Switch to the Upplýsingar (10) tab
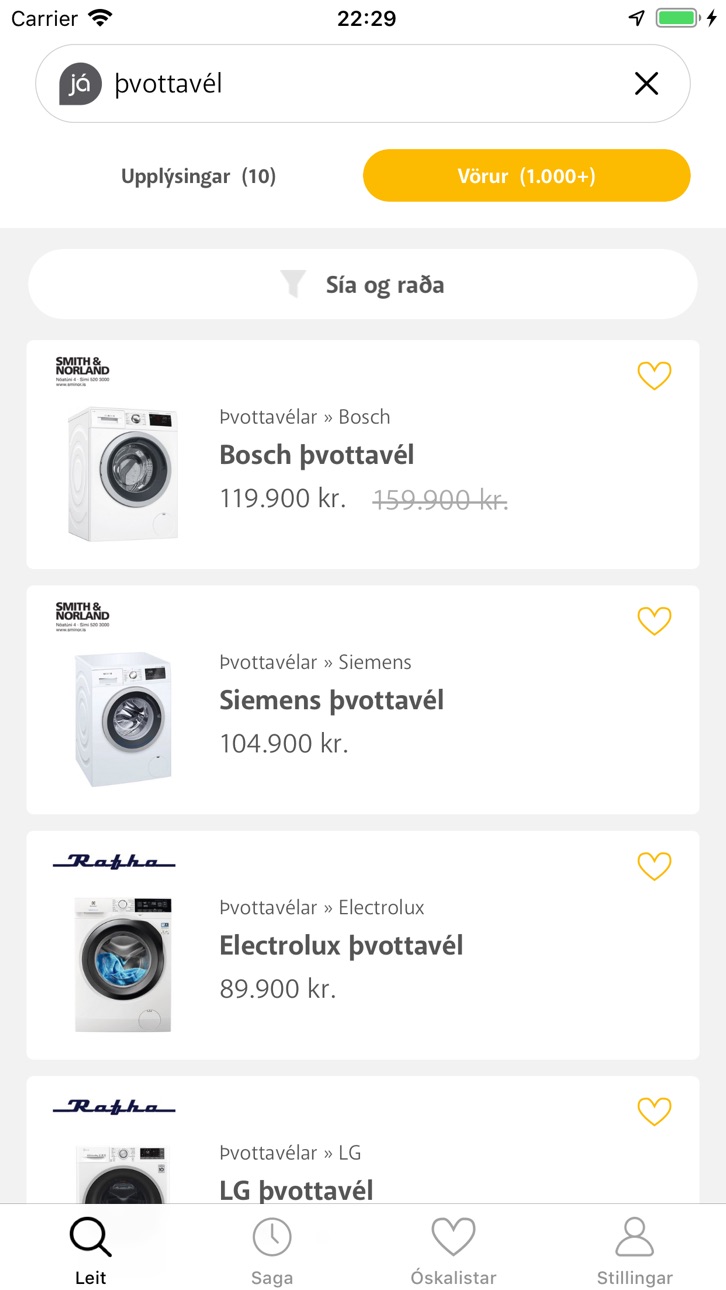726x1290 pixels. (x=198, y=176)
